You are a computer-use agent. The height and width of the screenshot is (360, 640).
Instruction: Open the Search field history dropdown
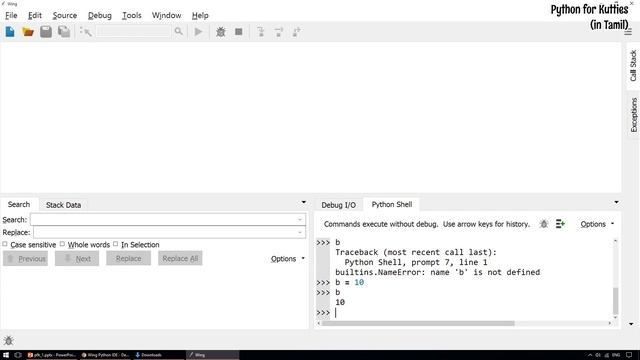point(300,220)
